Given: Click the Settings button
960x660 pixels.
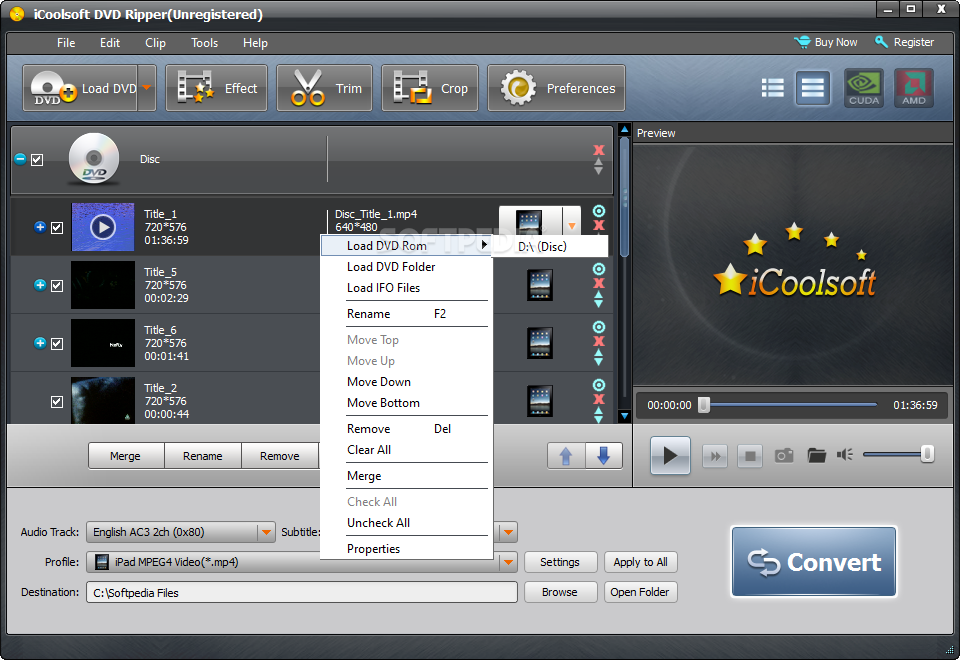Looking at the screenshot, I should click(560, 562).
